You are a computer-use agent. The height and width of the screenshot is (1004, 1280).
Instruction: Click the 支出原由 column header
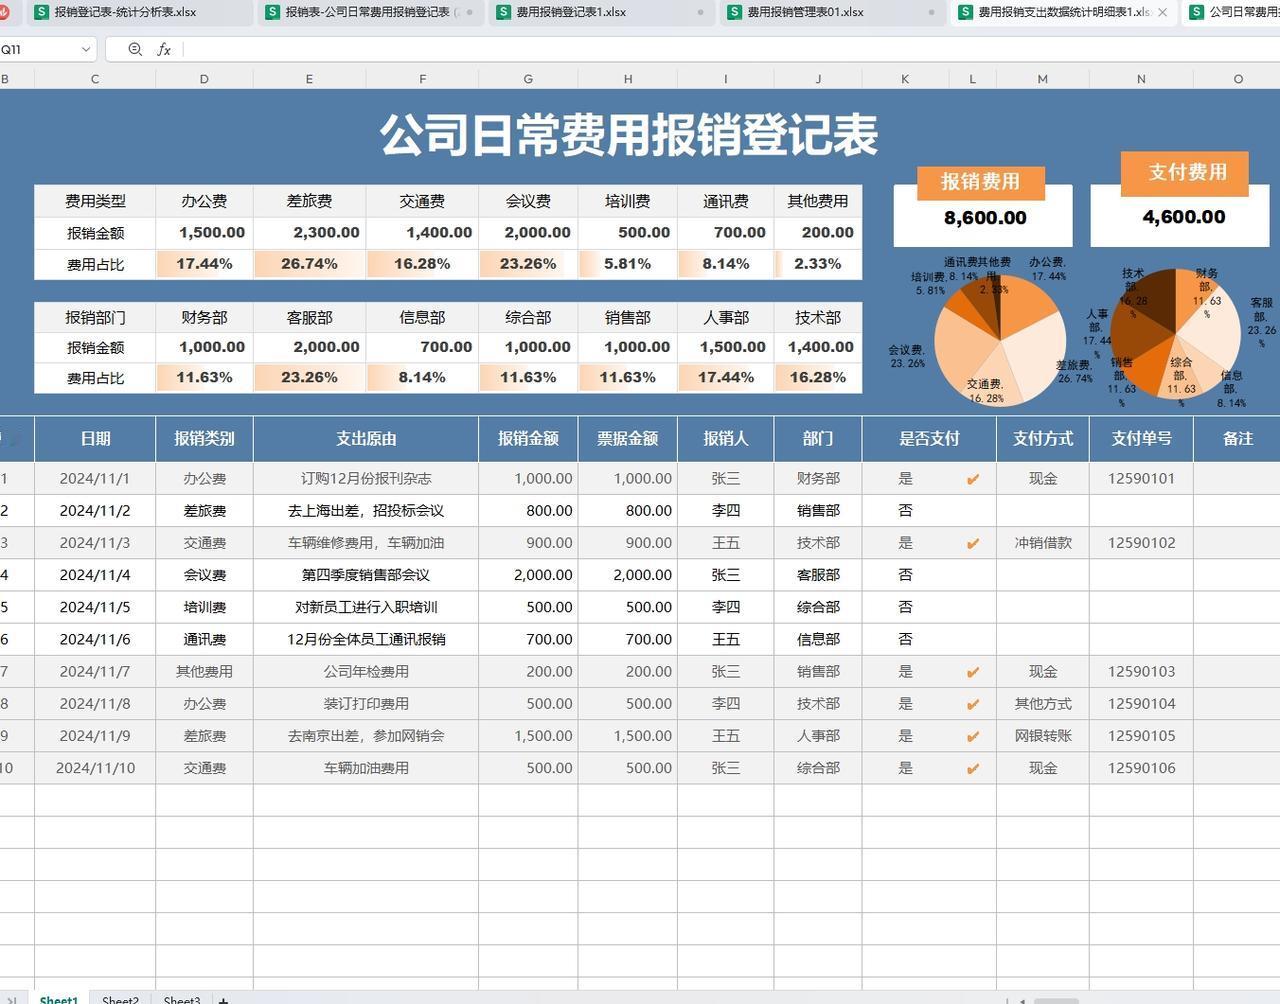pyautogui.click(x=366, y=438)
